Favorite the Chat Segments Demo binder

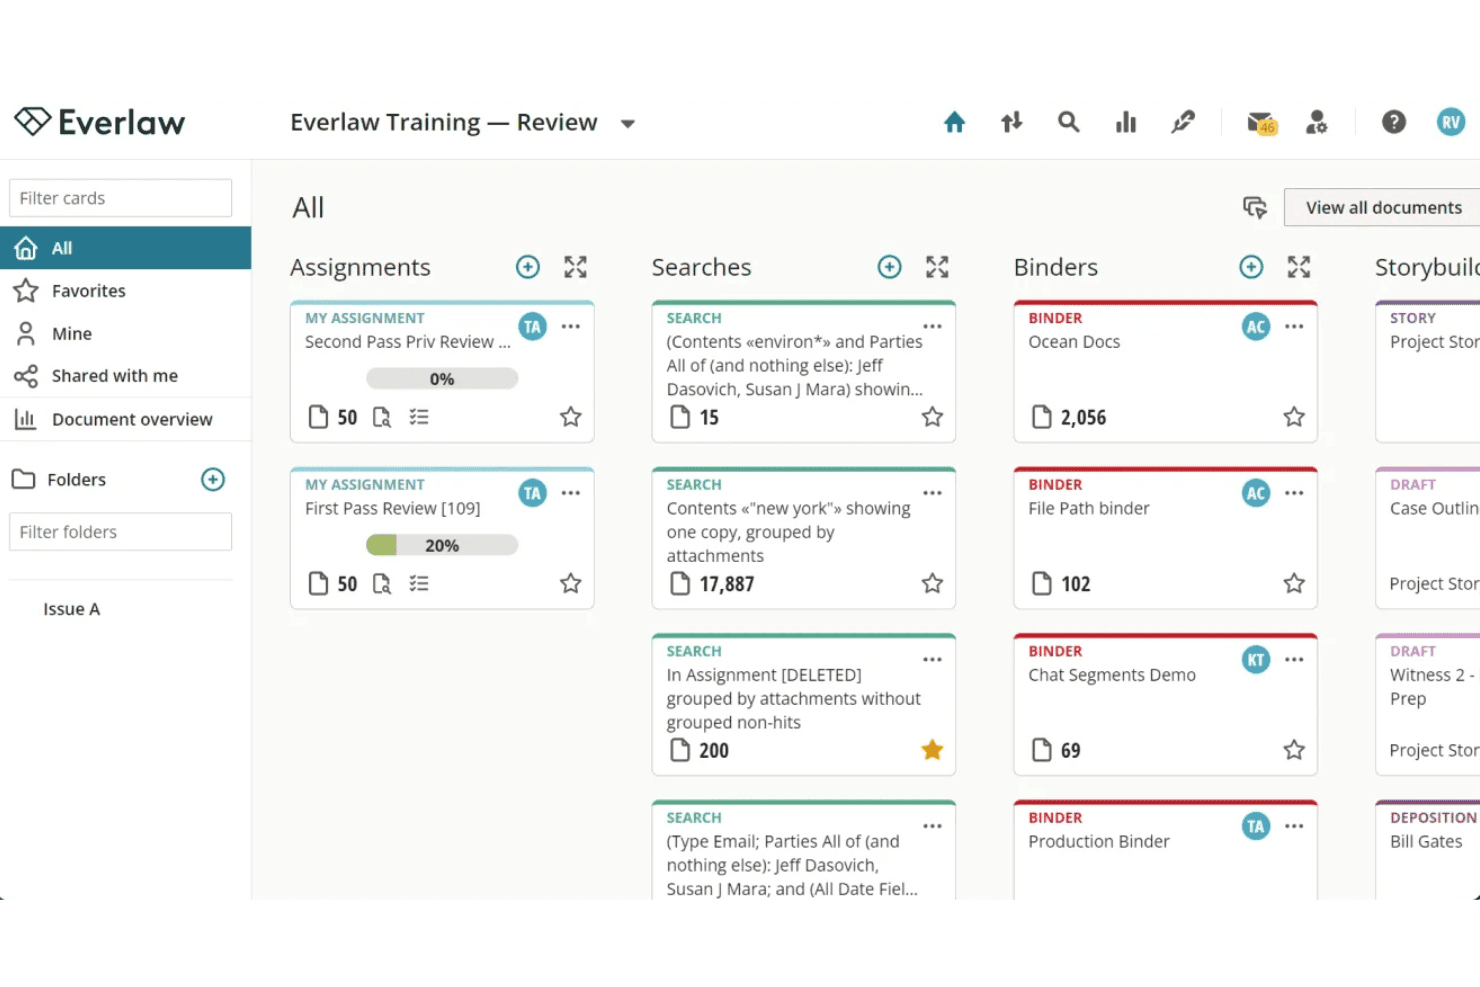click(x=1294, y=750)
